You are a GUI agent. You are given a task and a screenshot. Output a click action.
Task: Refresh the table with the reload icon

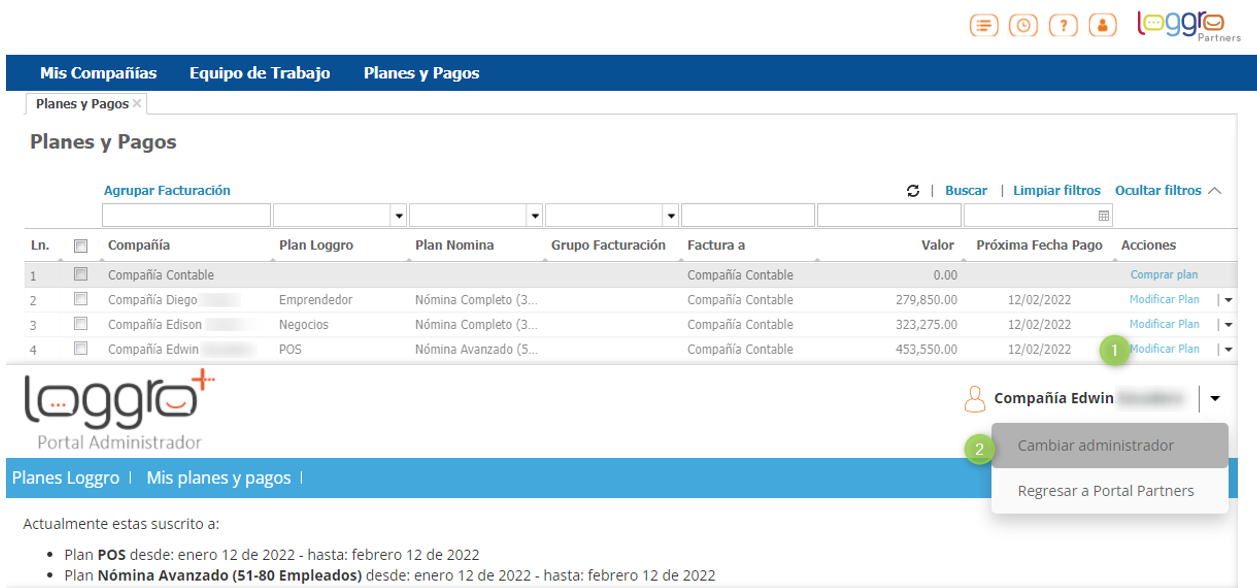913,191
